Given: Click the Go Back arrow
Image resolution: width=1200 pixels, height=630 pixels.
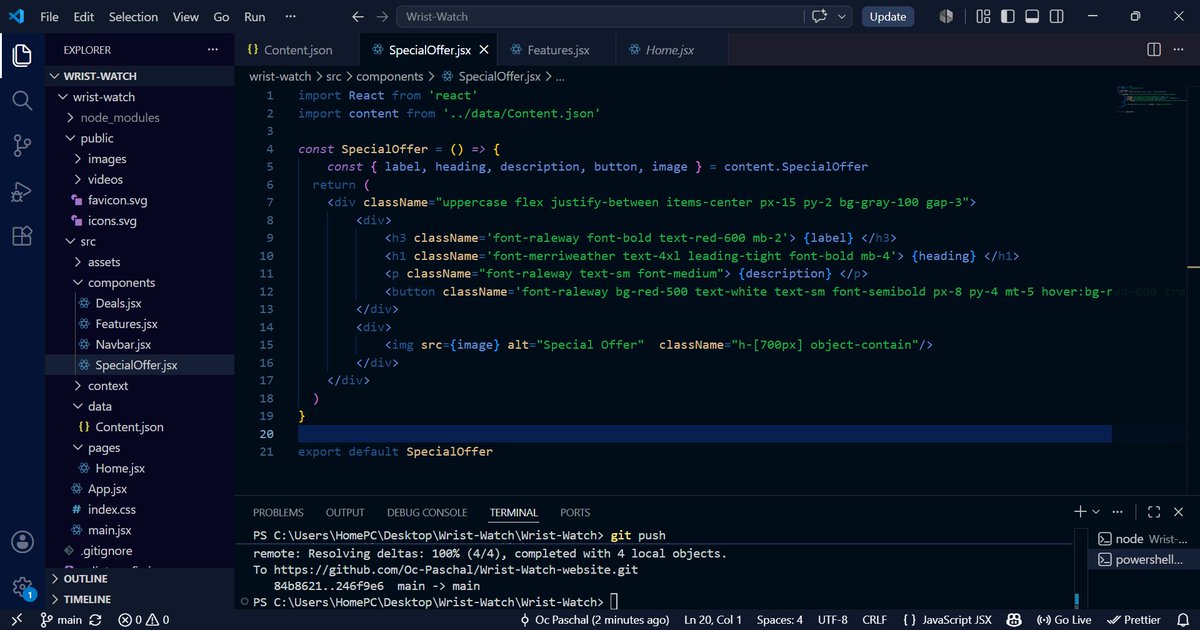Looking at the screenshot, I should (x=358, y=17).
